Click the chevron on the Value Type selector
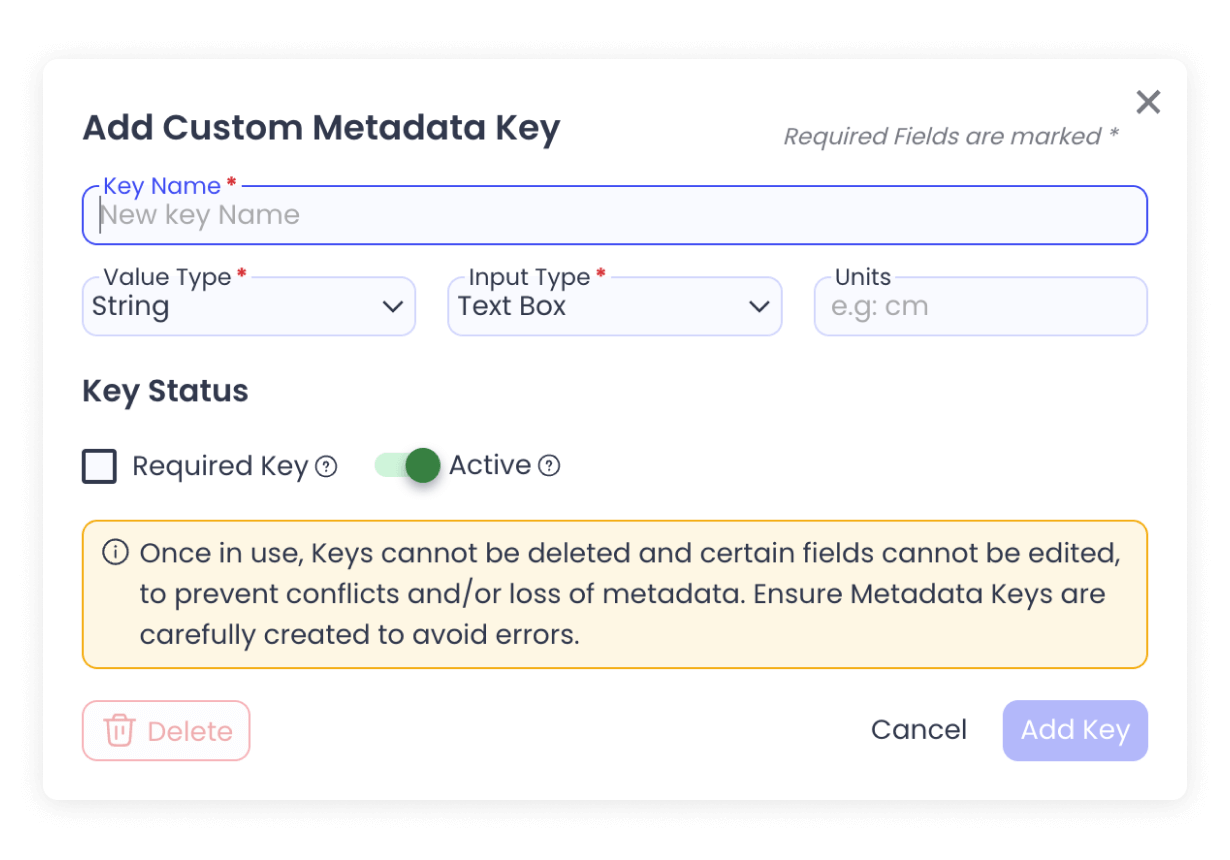Screen dimensions: 1230x860 pyautogui.click(x=392, y=308)
